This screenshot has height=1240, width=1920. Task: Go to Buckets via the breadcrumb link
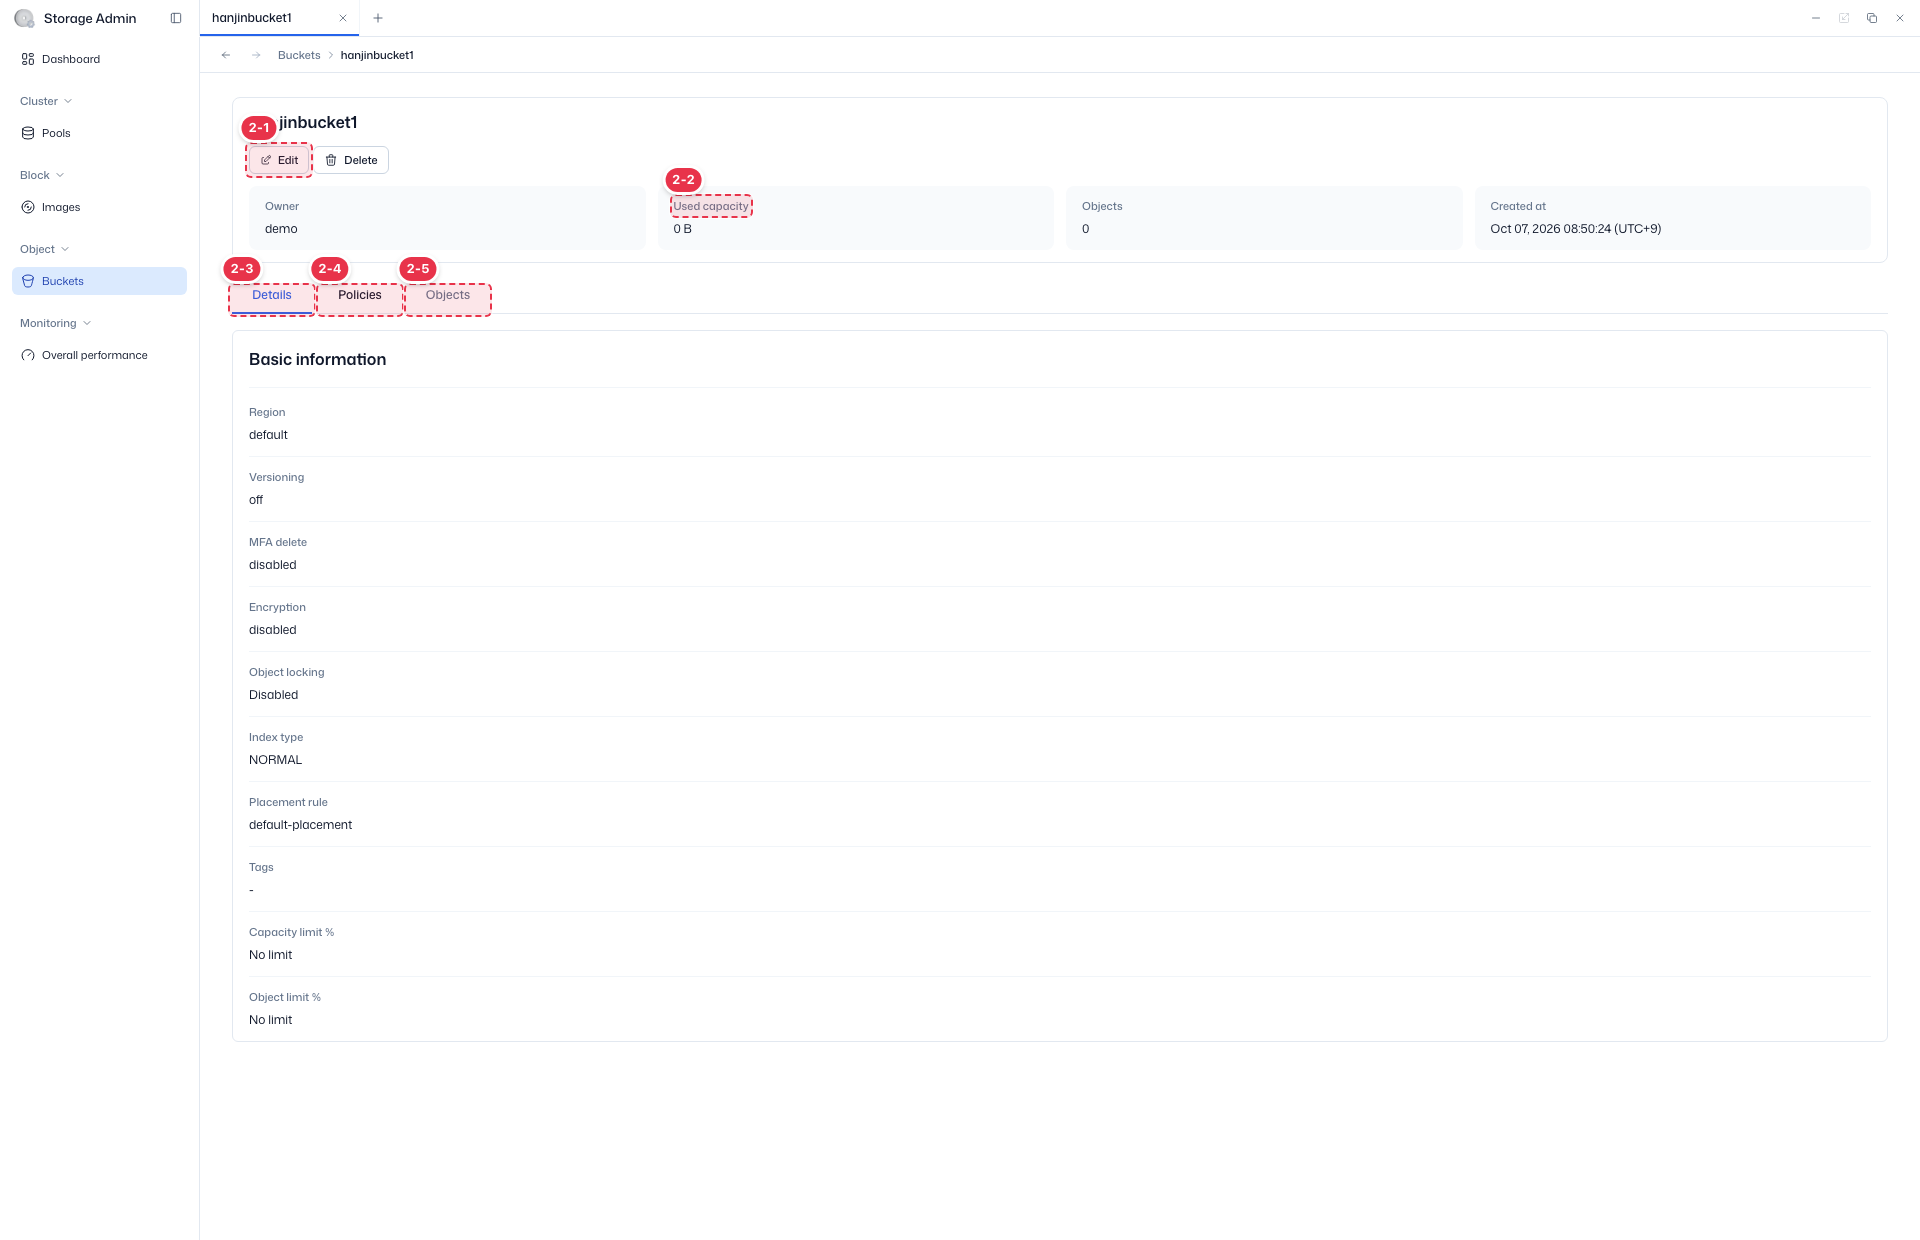299,55
